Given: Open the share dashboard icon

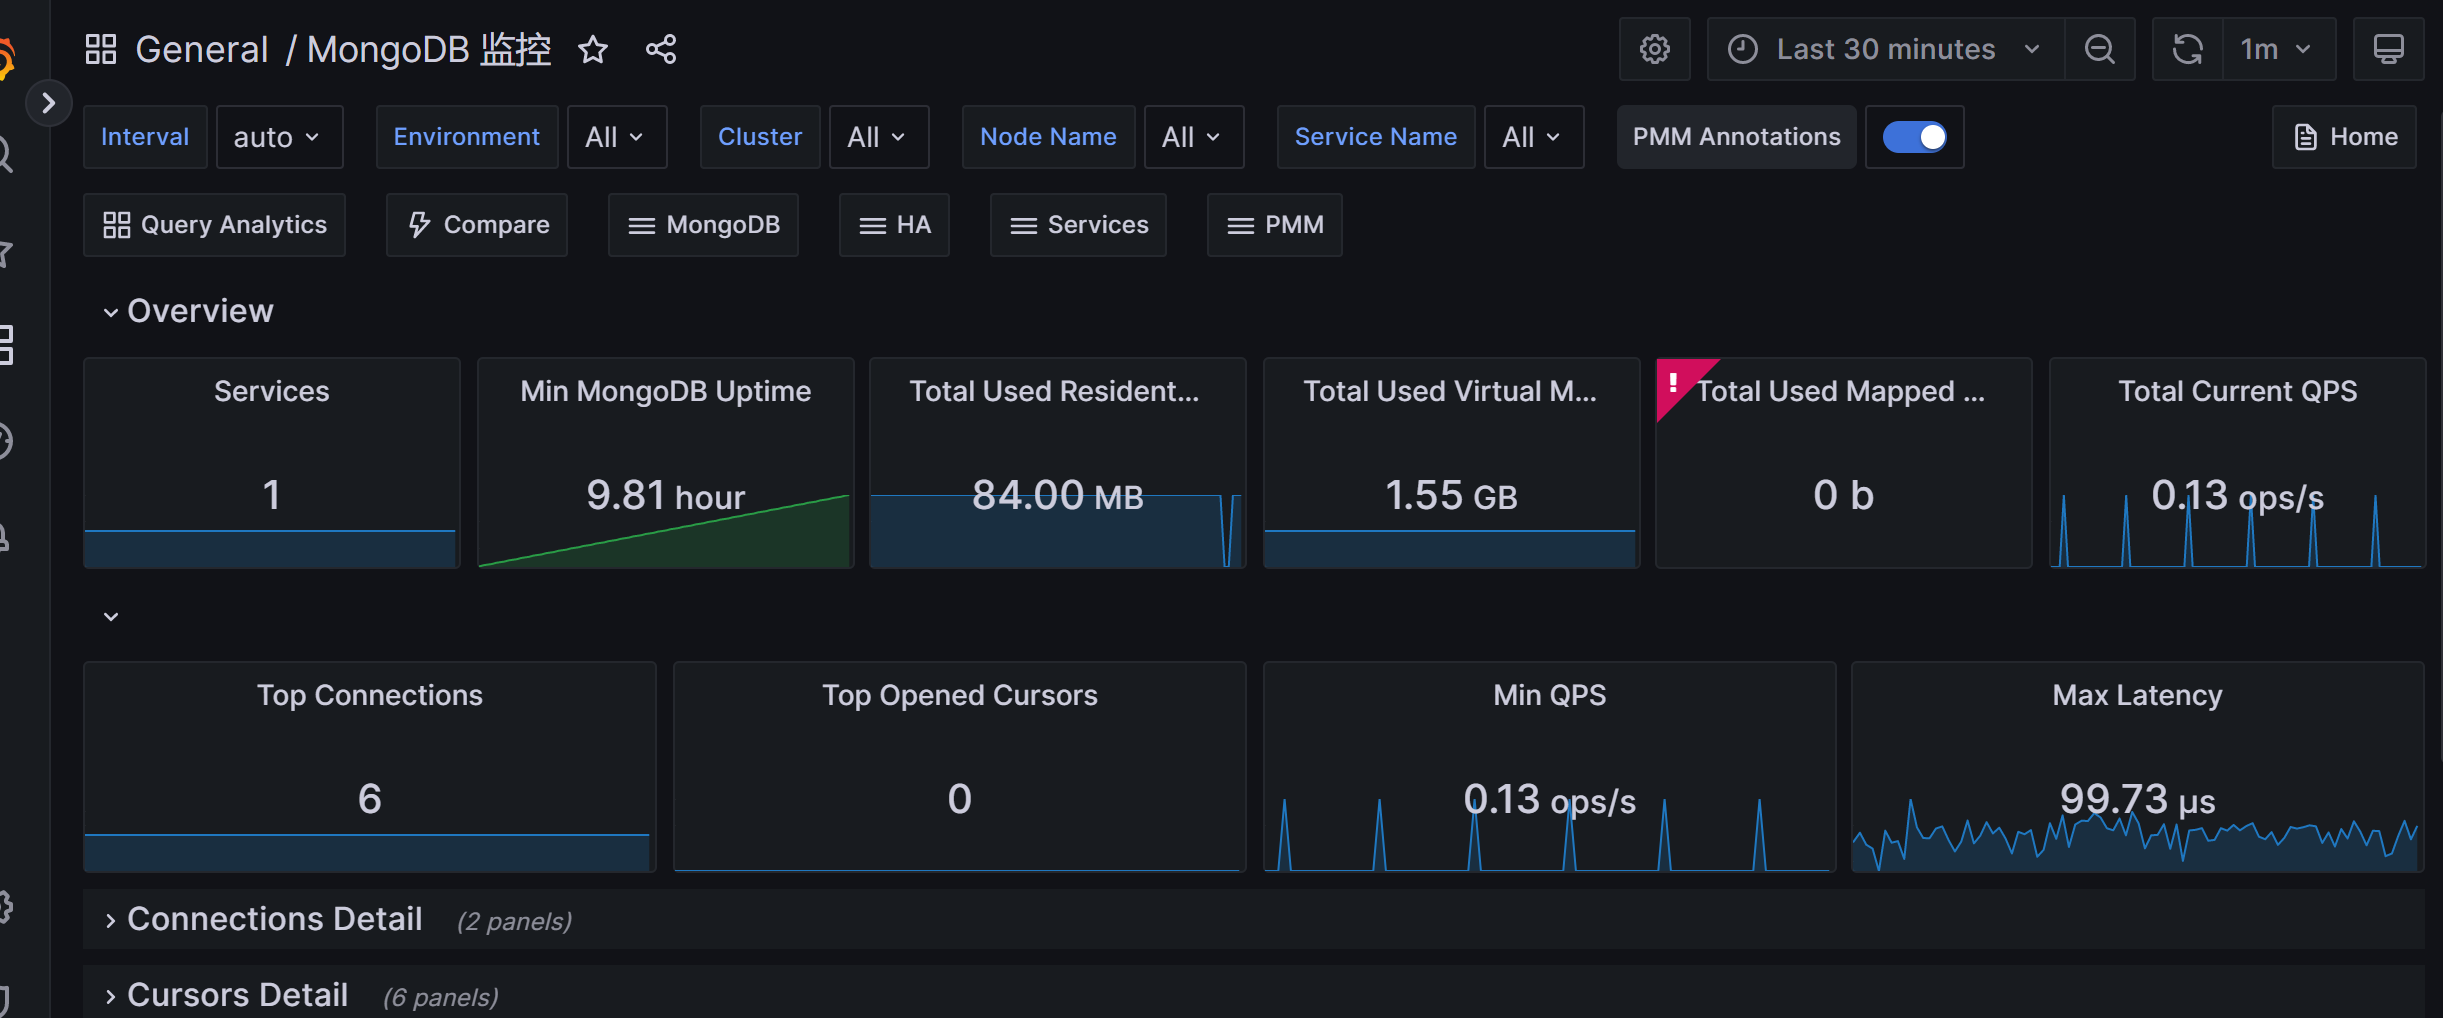Looking at the screenshot, I should coord(661,49).
